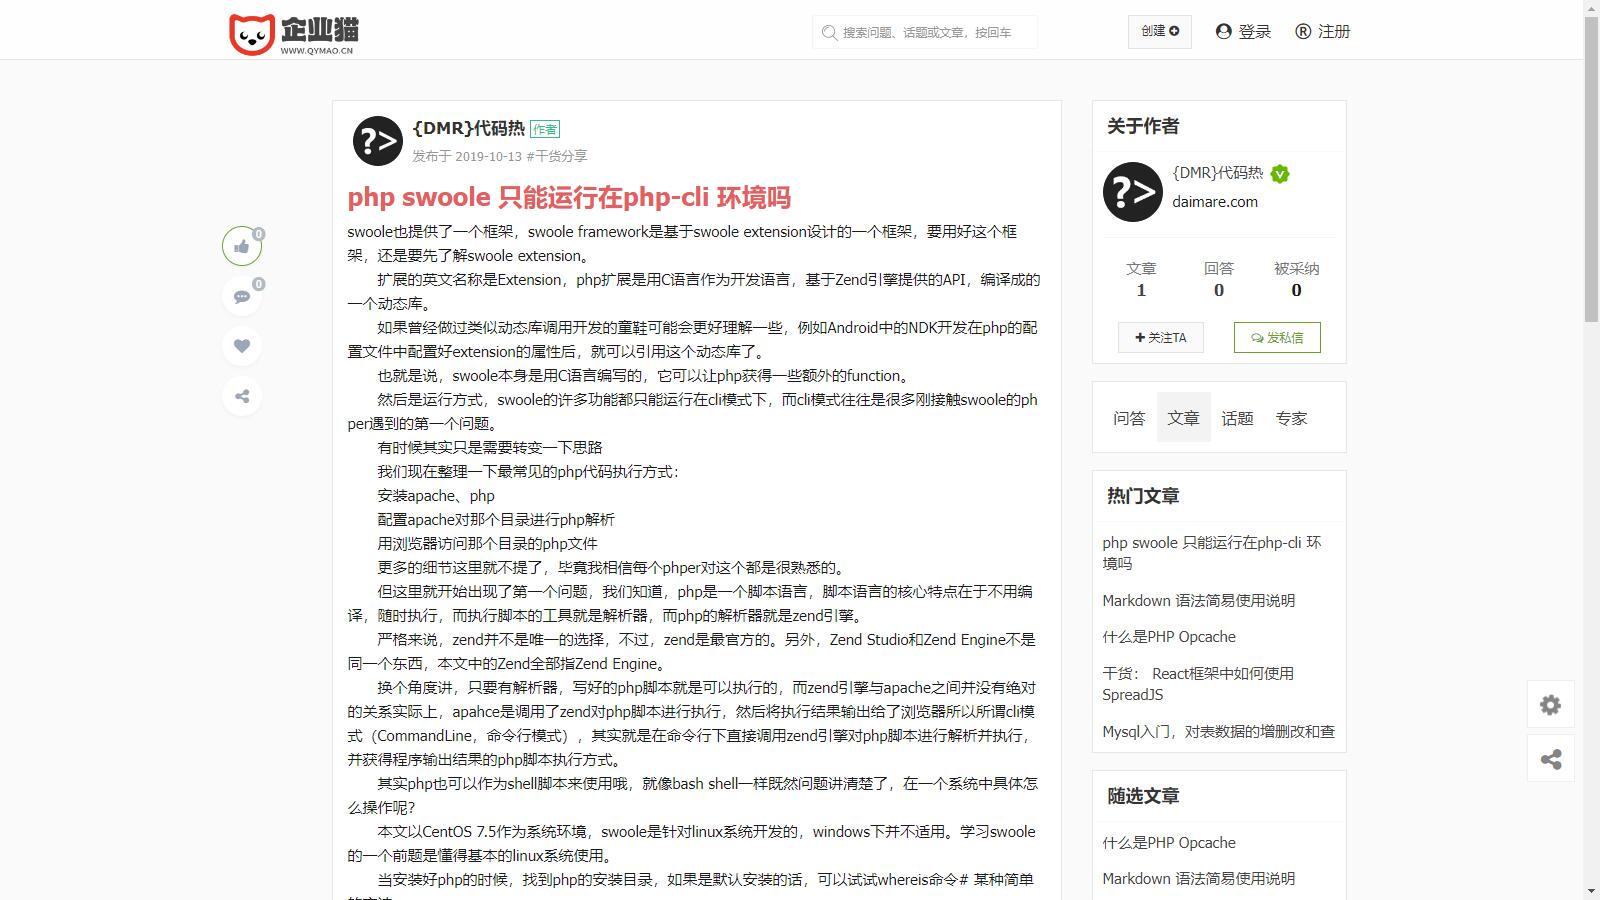Open comments via speech bubble icon
Screen dimensions: 1600x900
coord(242,296)
